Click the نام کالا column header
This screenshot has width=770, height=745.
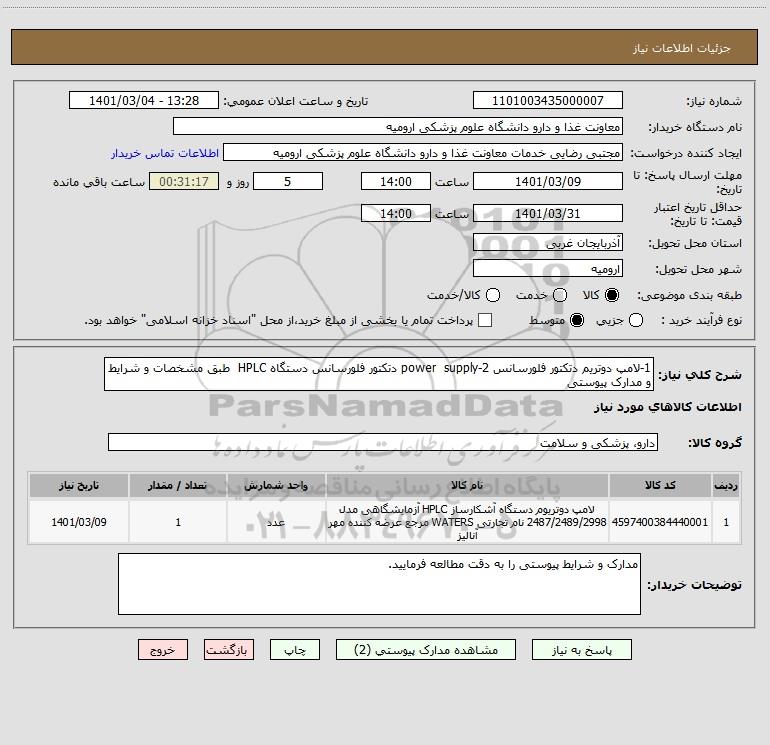point(467,486)
